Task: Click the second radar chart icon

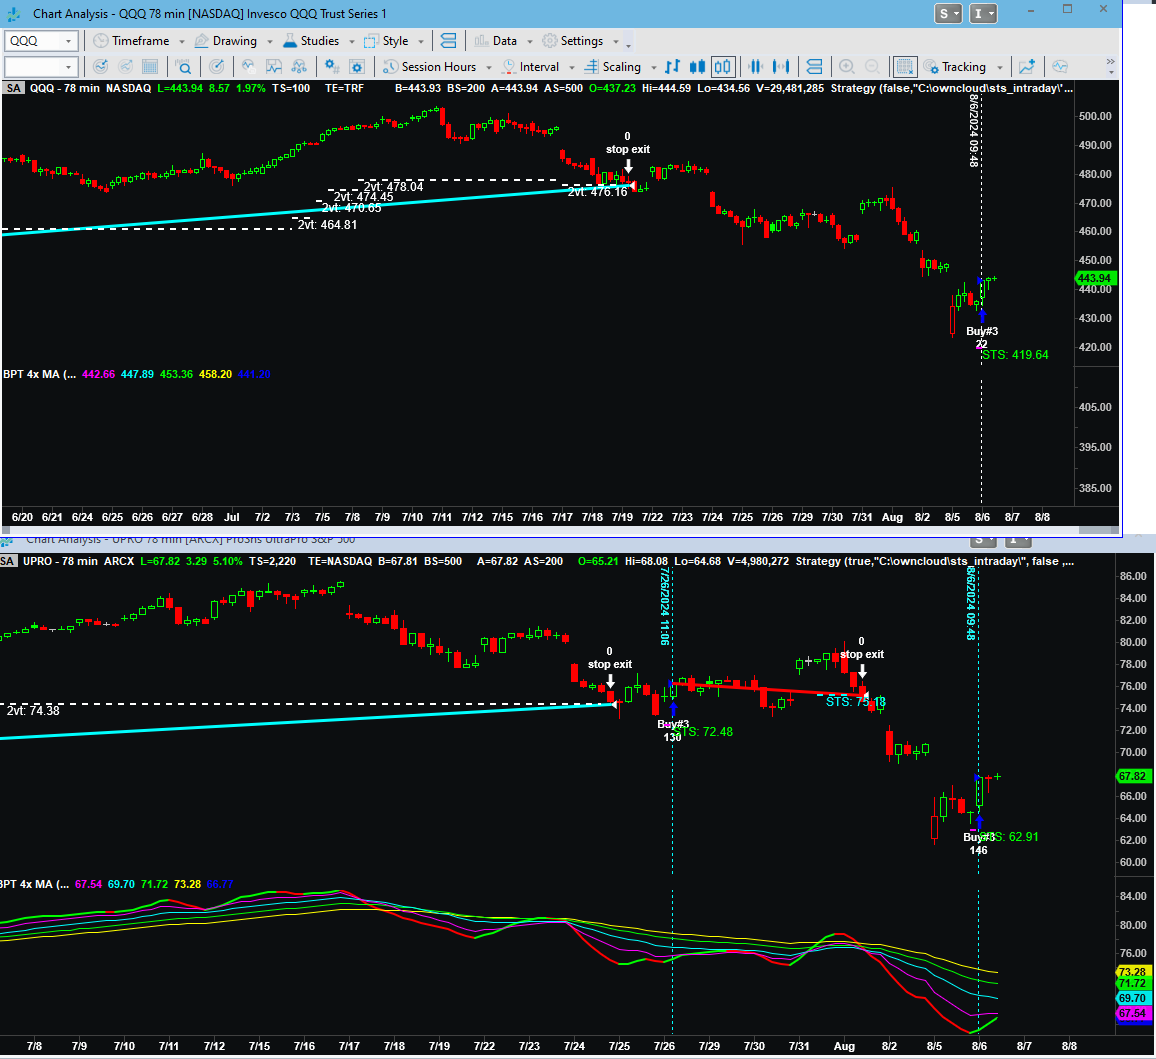Action: tap(125, 67)
